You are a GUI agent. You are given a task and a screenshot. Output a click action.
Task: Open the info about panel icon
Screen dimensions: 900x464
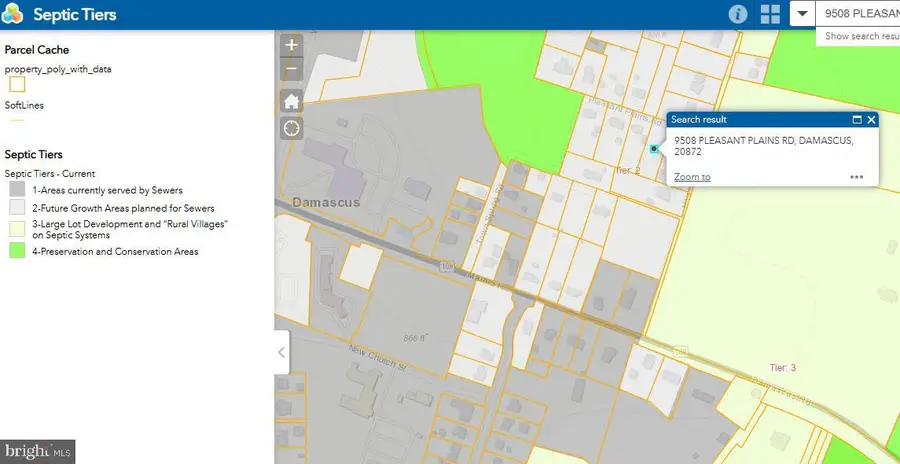(738, 14)
